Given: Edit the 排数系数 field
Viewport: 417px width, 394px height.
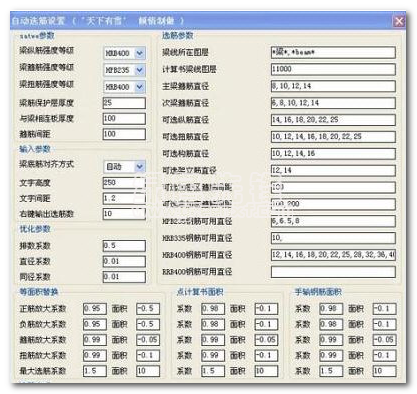Looking at the screenshot, I should (124, 246).
